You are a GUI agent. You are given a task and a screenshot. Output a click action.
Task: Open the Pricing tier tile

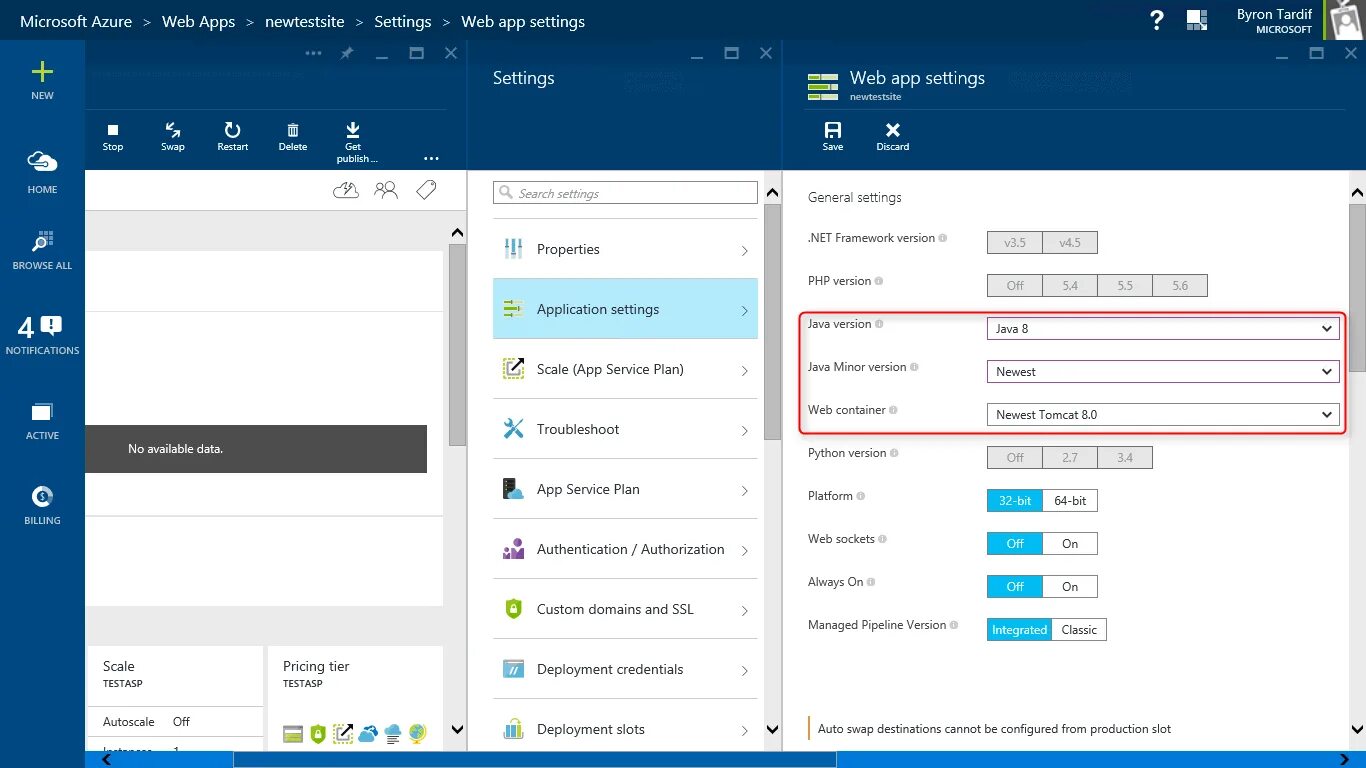(355, 698)
